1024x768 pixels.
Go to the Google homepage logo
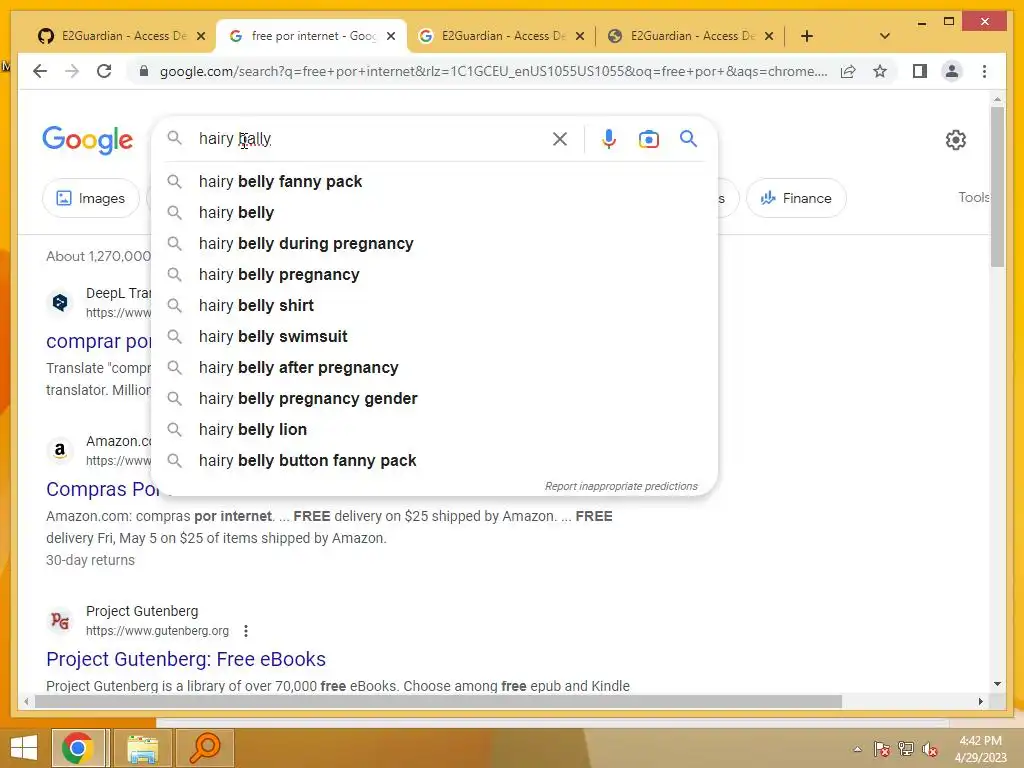point(88,140)
